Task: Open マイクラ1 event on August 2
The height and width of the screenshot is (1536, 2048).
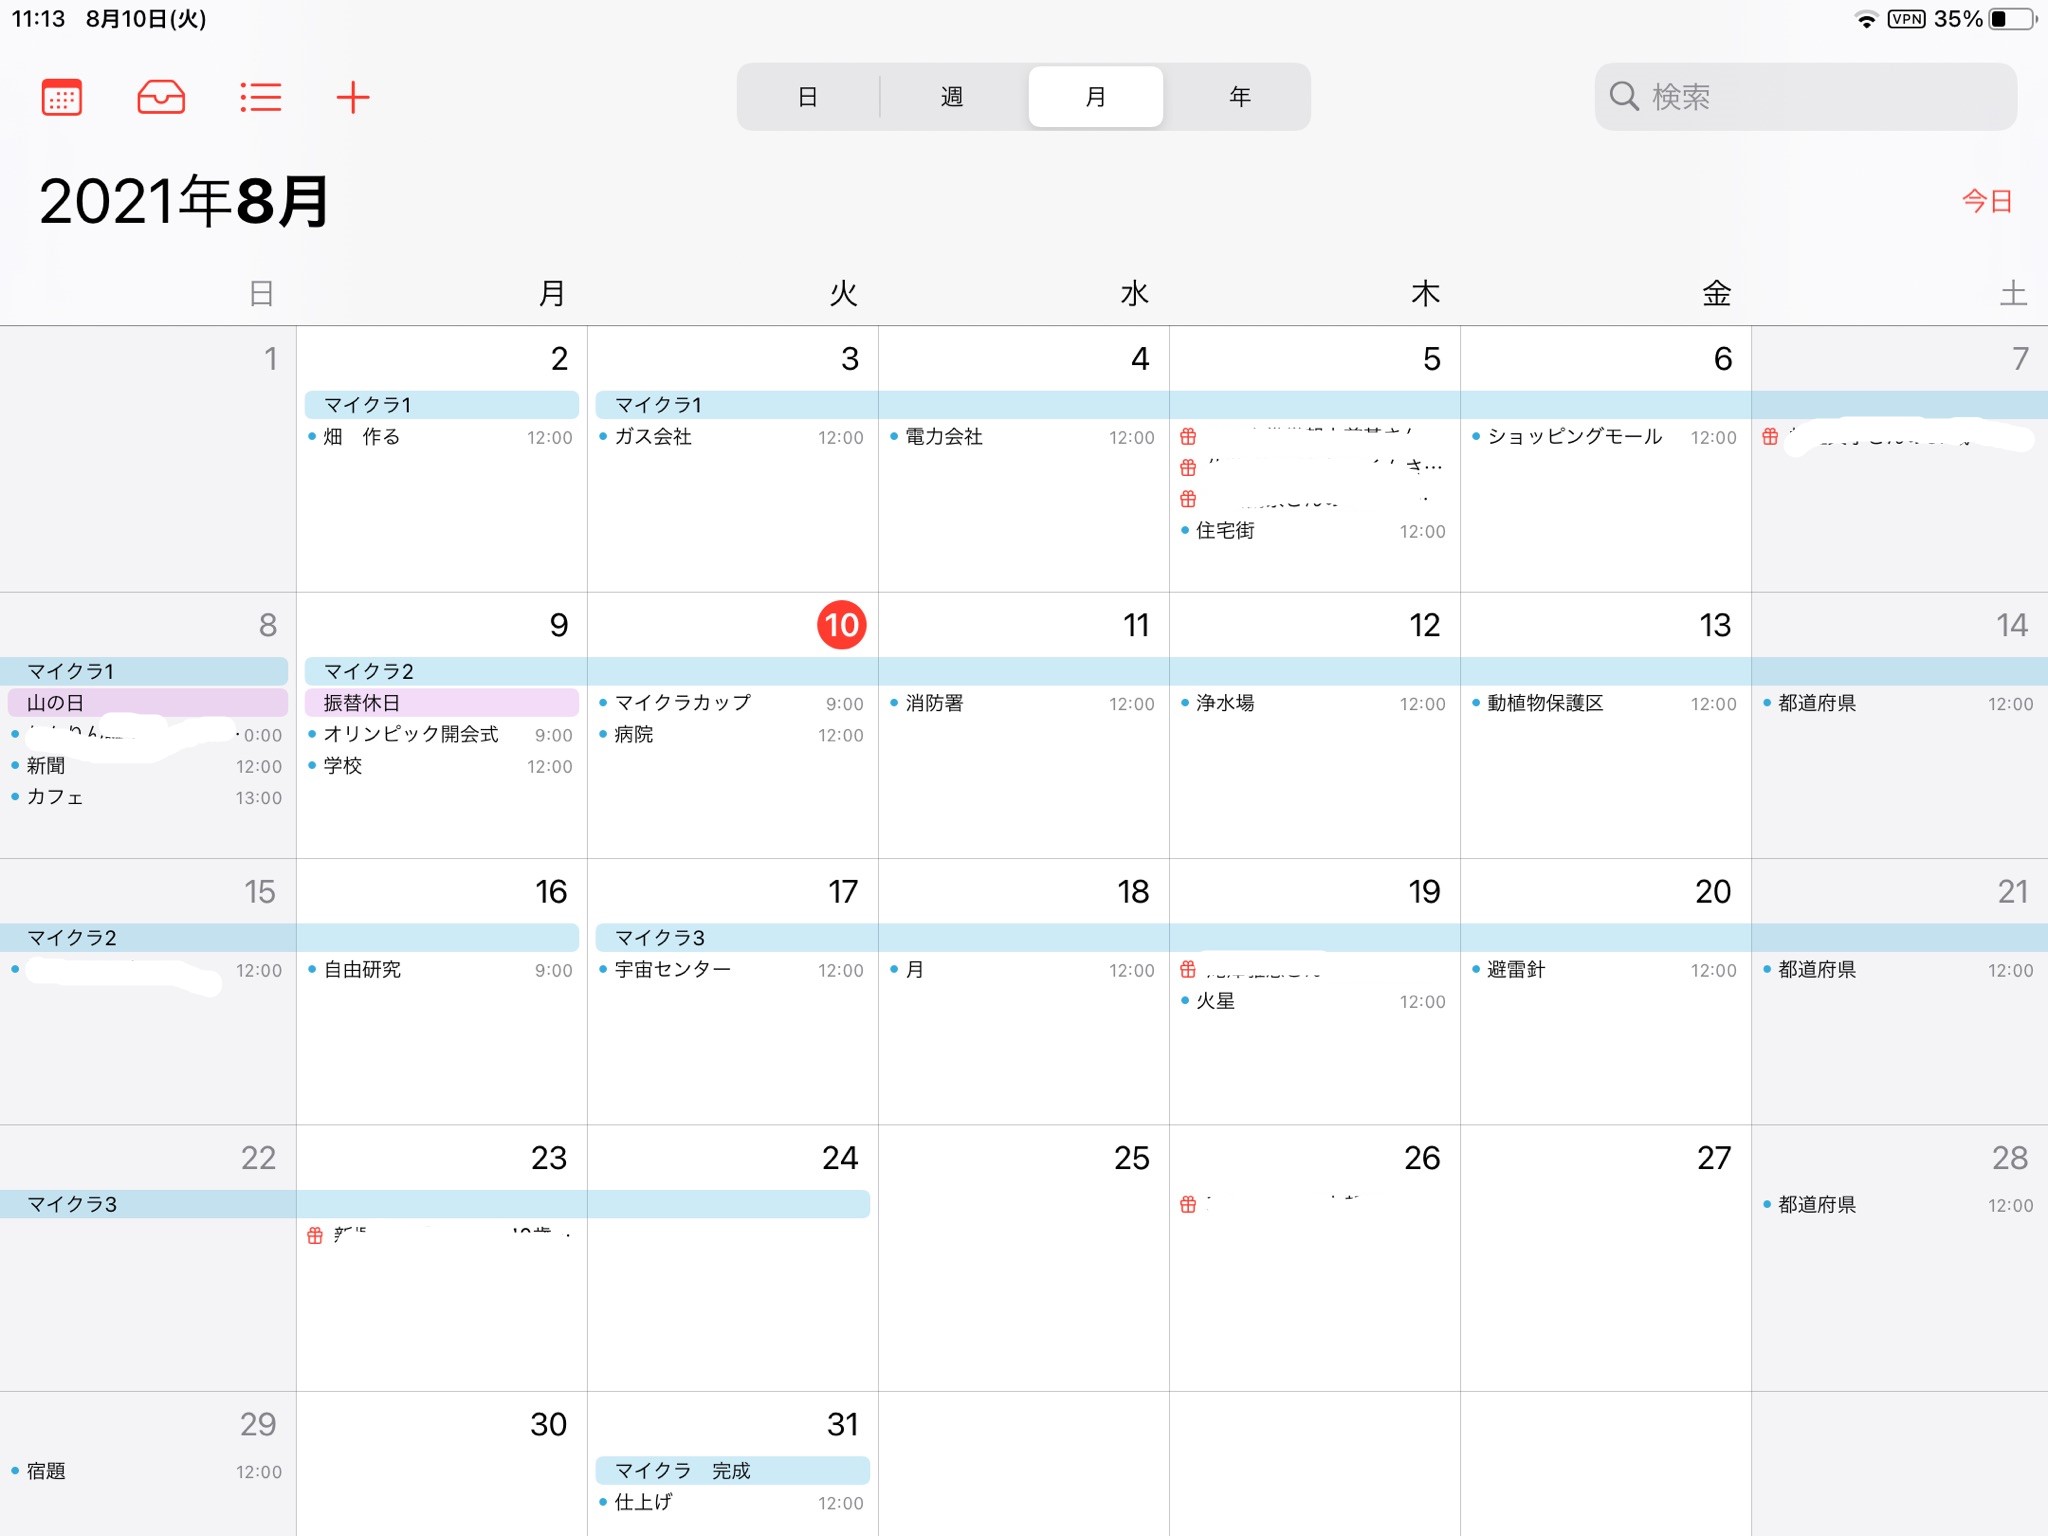Action: [441, 405]
